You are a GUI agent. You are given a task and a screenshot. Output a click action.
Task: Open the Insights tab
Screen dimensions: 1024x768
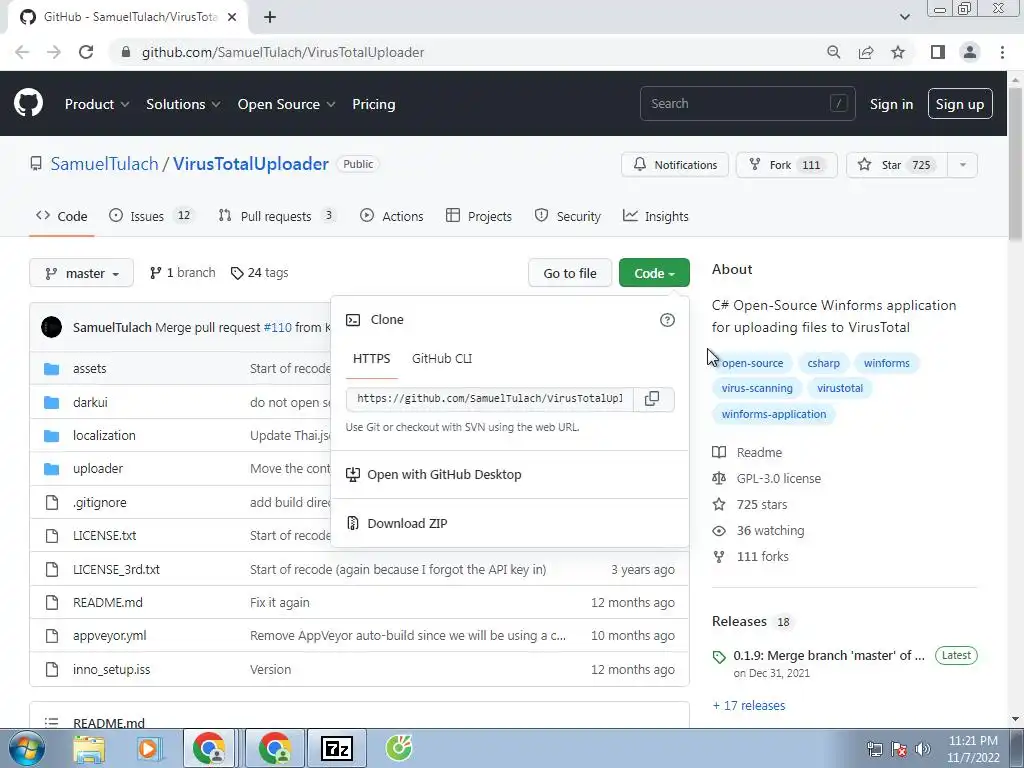click(656, 216)
